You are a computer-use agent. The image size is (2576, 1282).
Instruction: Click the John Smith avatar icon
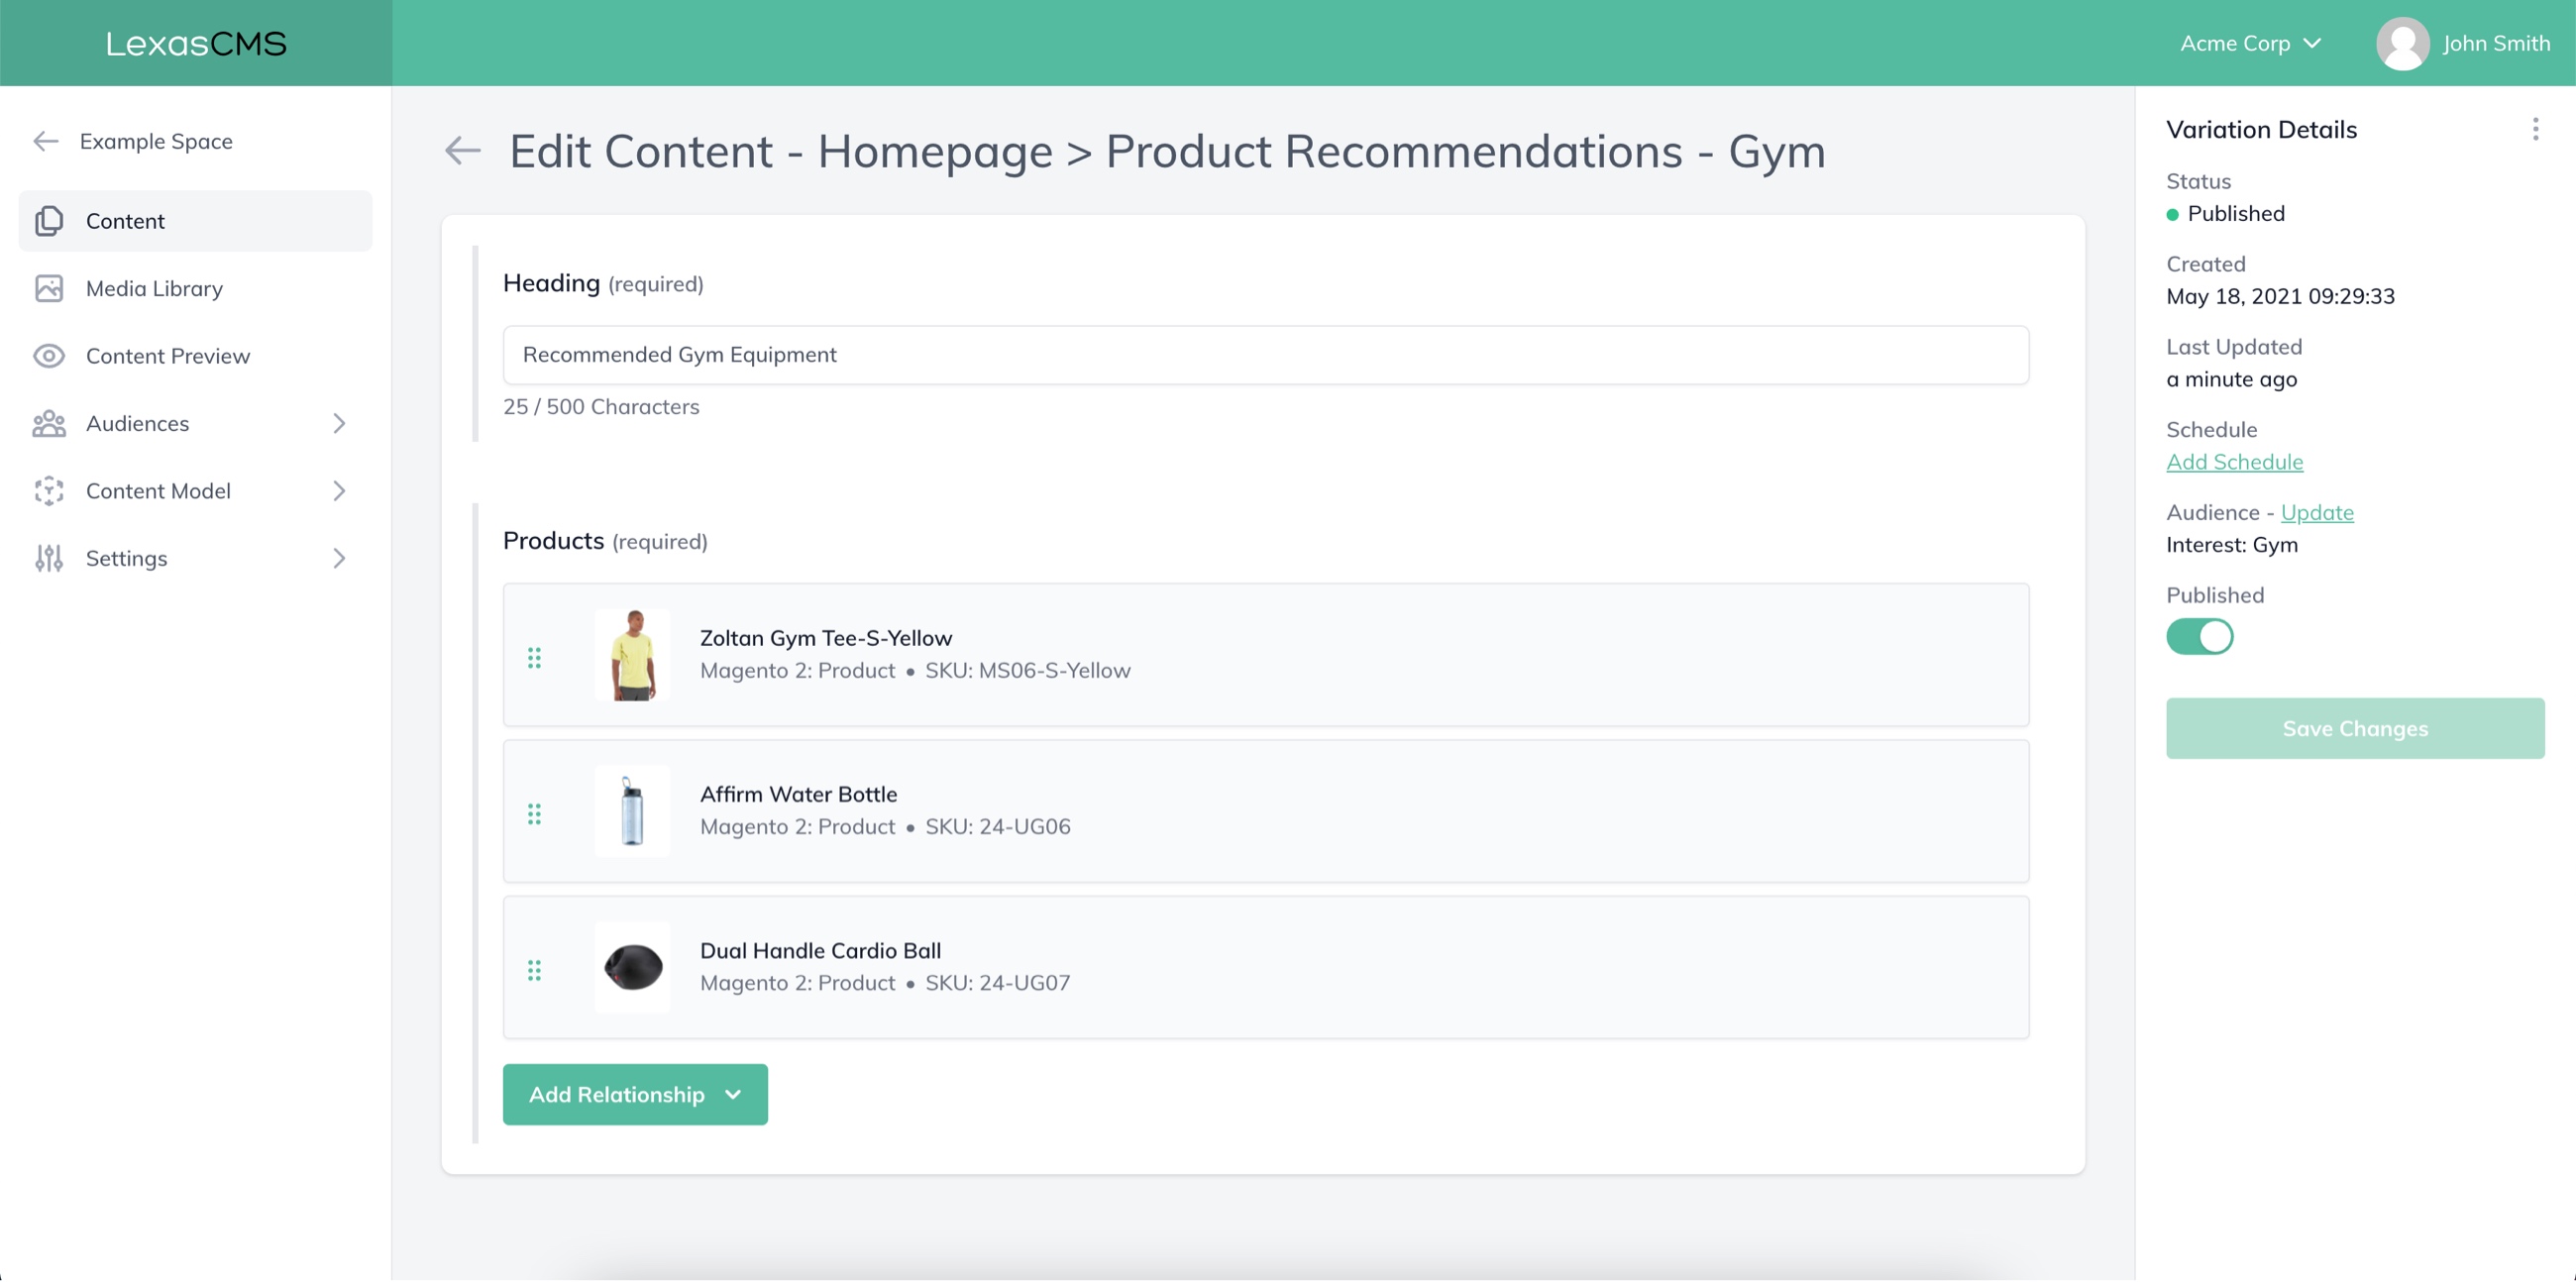click(2402, 43)
